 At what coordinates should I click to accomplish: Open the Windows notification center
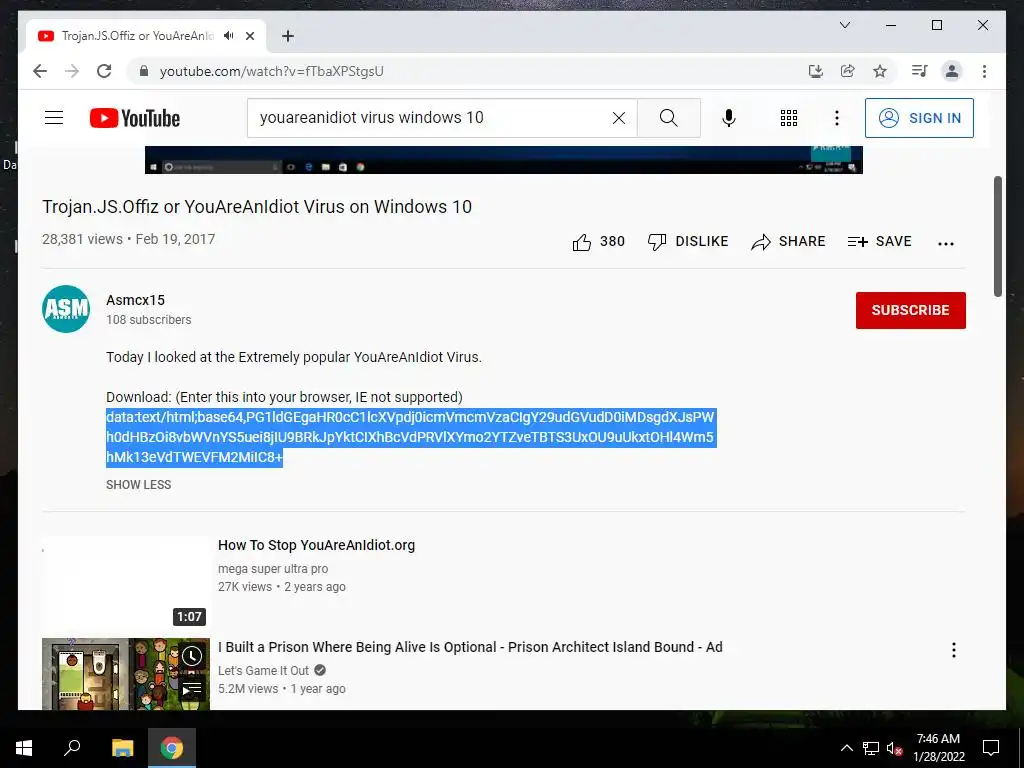pyautogui.click(x=991, y=748)
